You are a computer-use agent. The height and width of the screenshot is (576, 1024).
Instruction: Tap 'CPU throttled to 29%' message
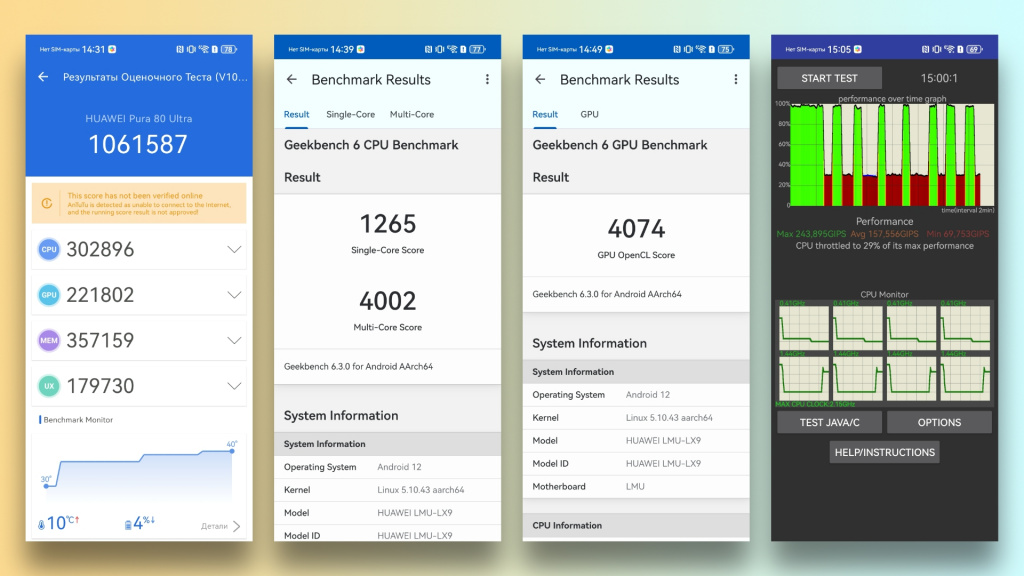tap(884, 246)
